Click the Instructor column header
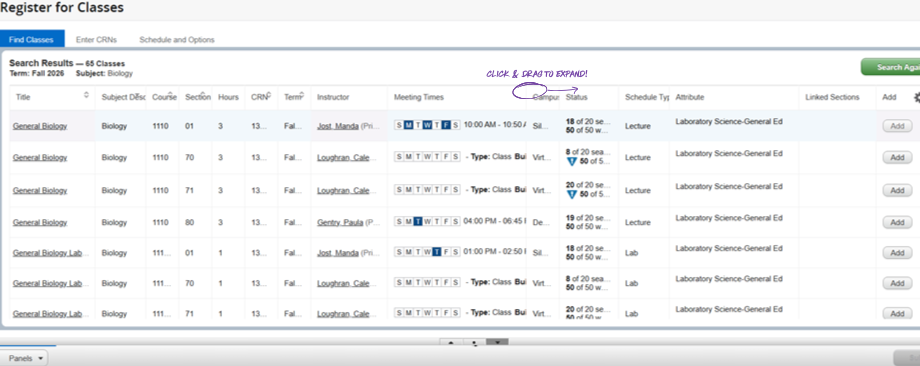 click(333, 97)
